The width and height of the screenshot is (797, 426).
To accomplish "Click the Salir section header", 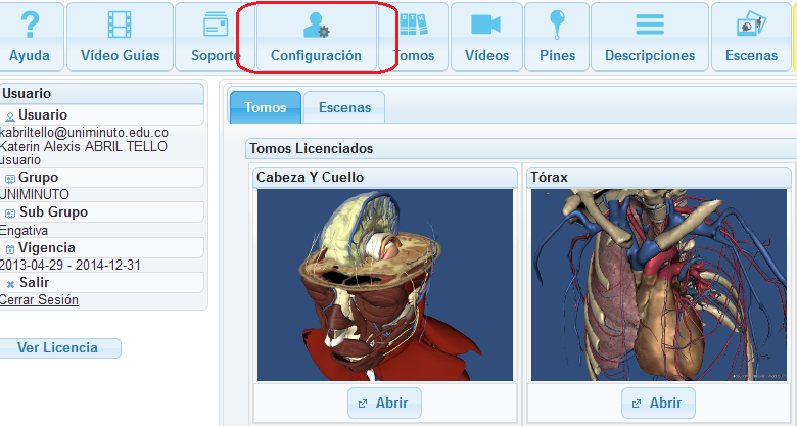I will tap(101, 282).
